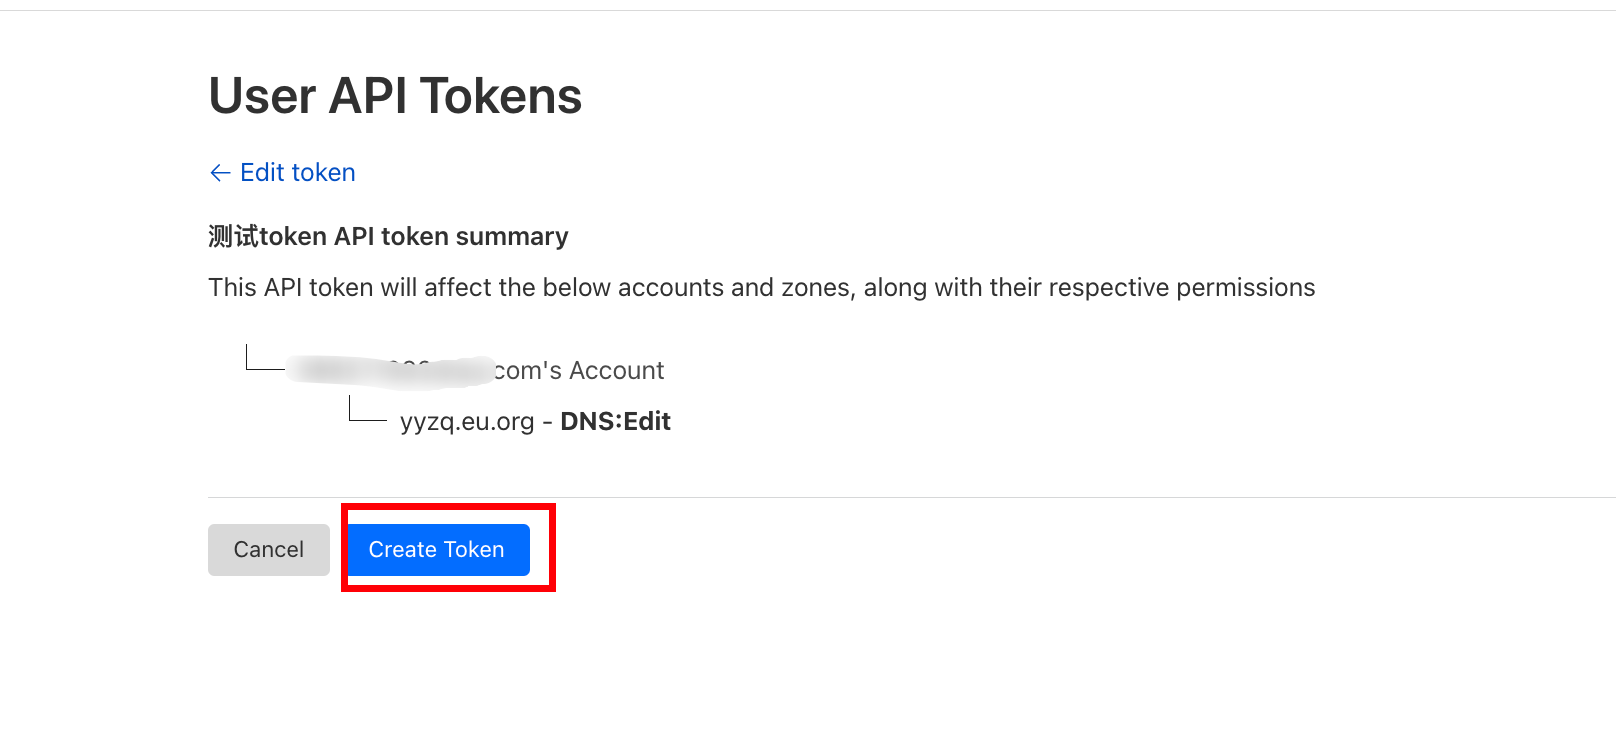
Task: Click the back arrow beside Edit token
Action: [x=220, y=173]
